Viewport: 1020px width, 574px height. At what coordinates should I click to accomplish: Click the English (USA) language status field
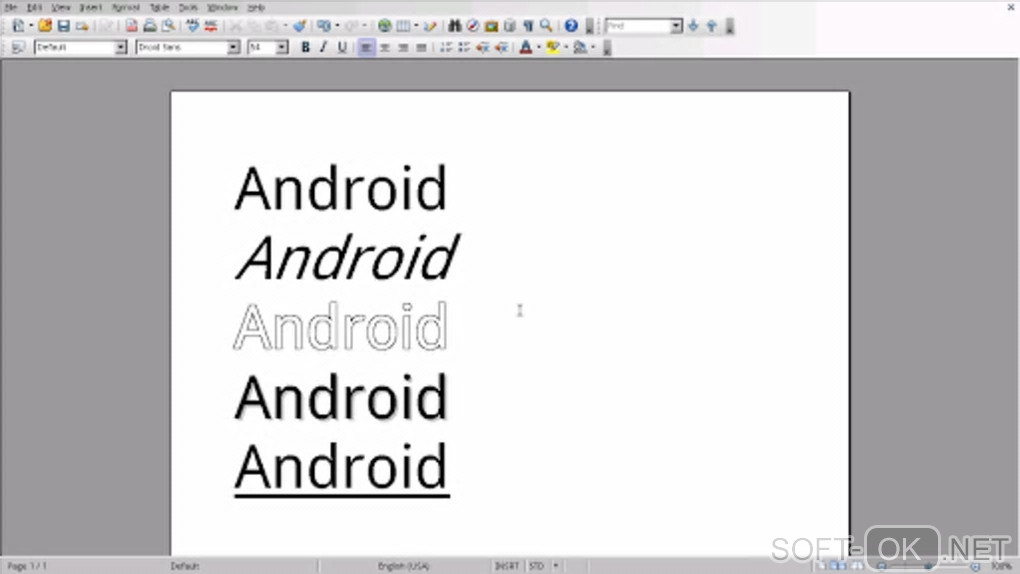[403, 566]
